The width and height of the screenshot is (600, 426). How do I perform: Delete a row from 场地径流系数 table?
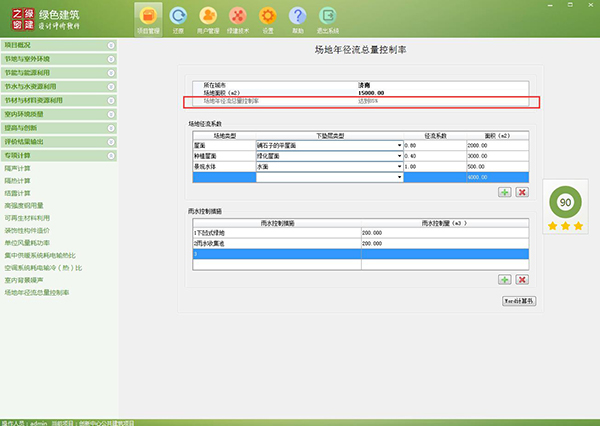(521, 191)
